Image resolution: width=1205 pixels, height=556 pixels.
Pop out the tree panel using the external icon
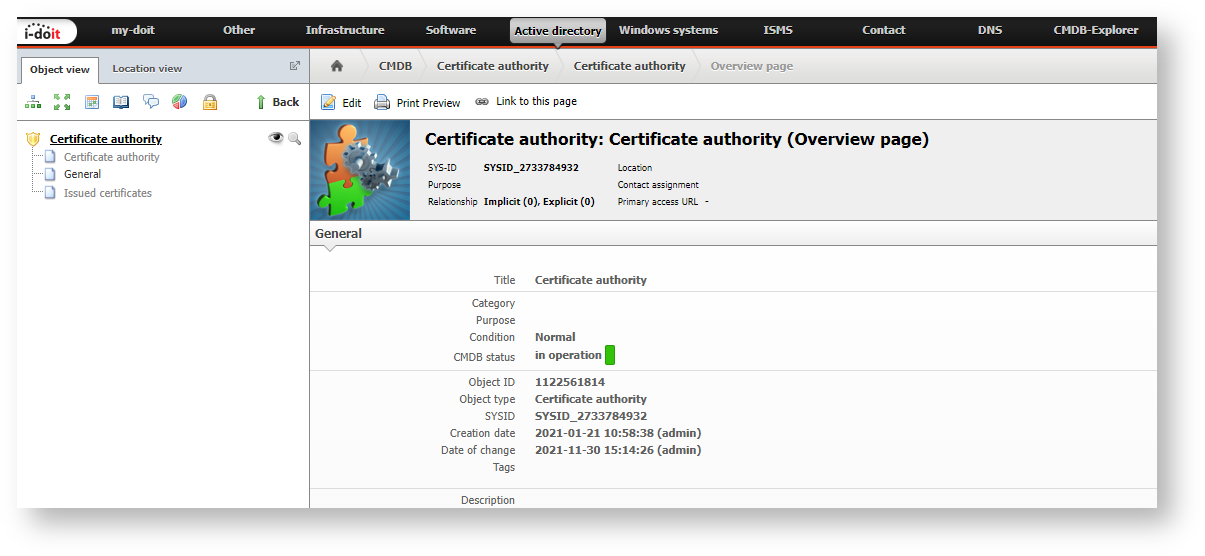point(295,66)
